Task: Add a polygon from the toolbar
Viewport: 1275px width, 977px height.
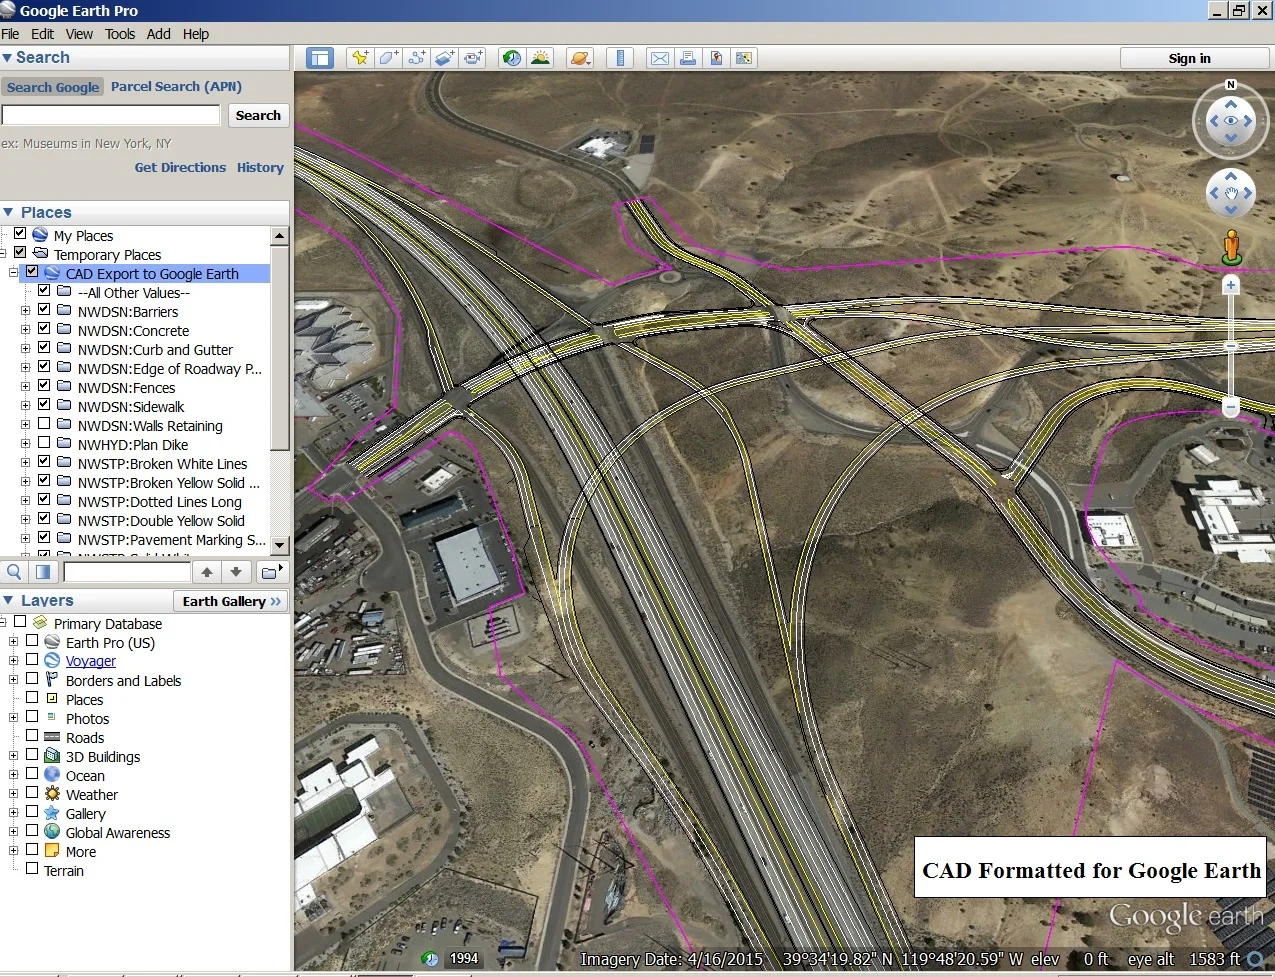Action: pyautogui.click(x=388, y=58)
